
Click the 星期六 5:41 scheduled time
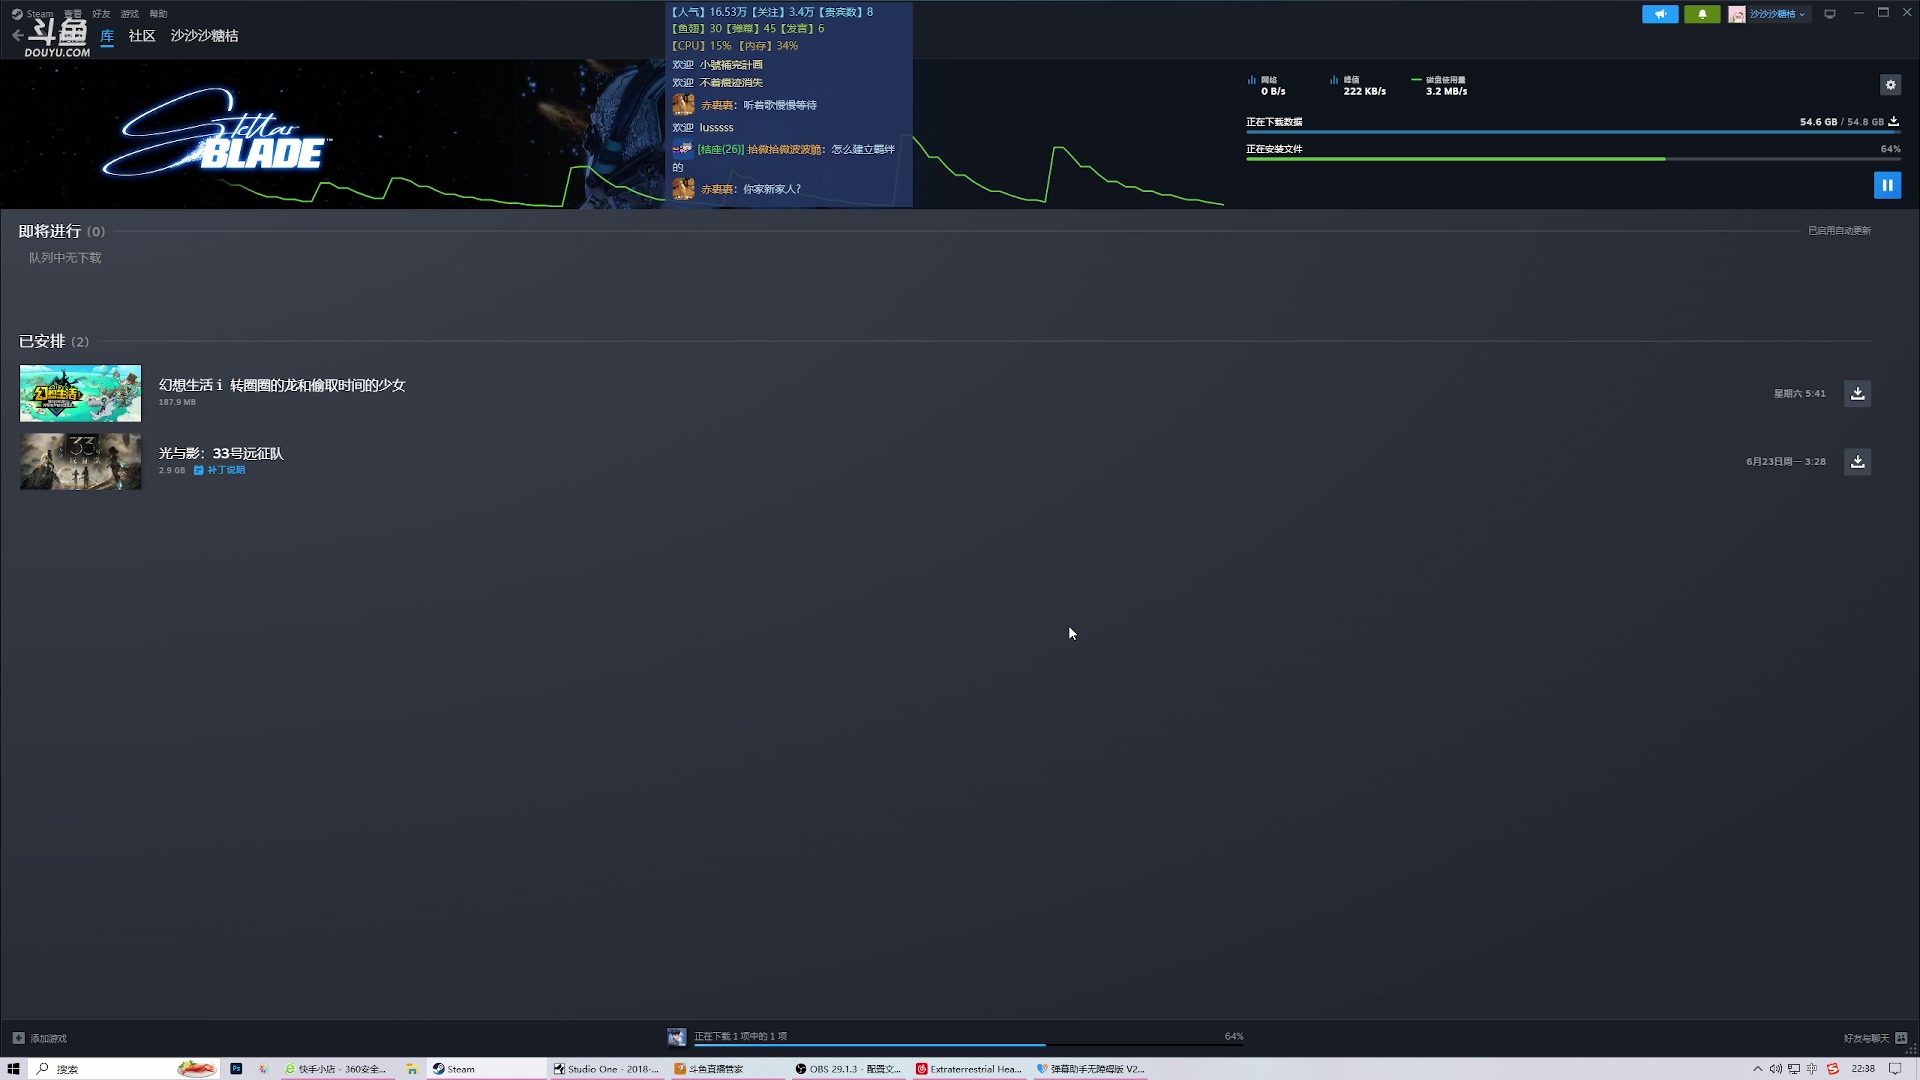1800,393
